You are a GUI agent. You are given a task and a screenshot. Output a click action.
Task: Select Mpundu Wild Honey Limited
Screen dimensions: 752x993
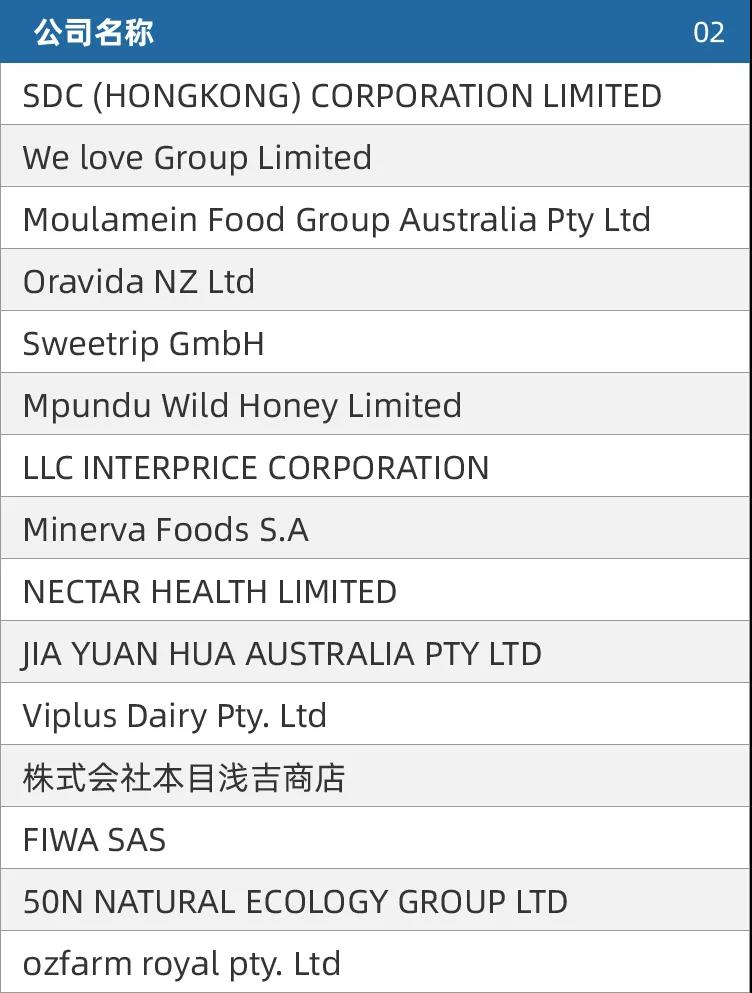click(x=376, y=404)
